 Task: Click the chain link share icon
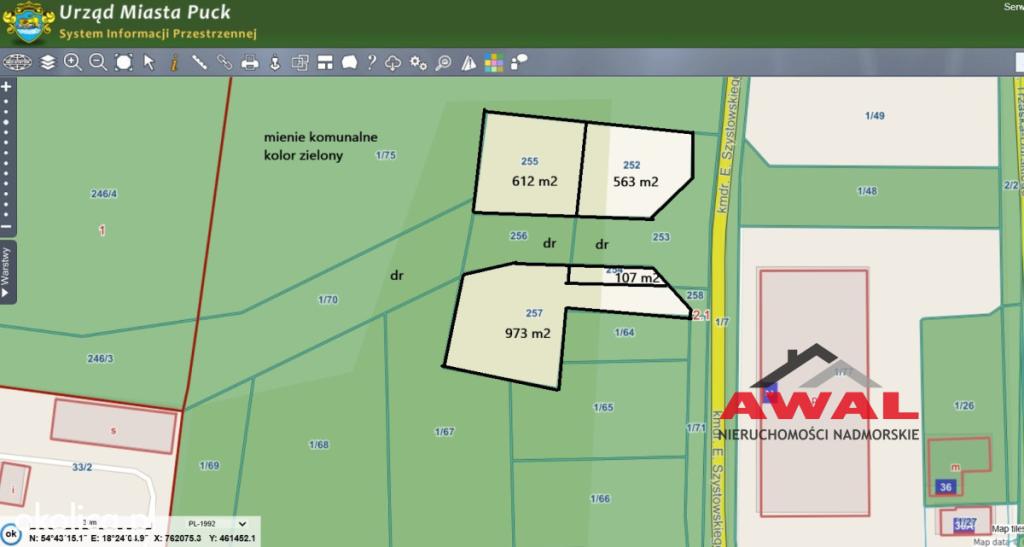click(224, 62)
